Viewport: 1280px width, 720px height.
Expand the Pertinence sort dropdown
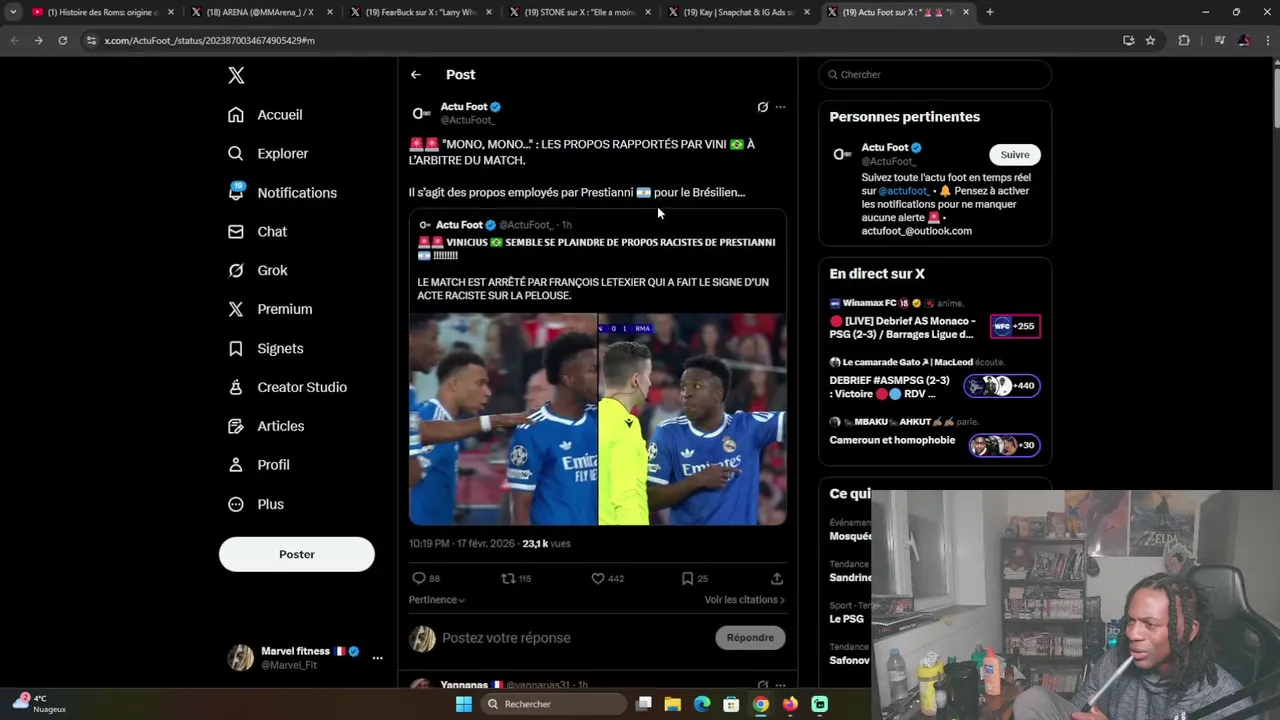click(437, 600)
